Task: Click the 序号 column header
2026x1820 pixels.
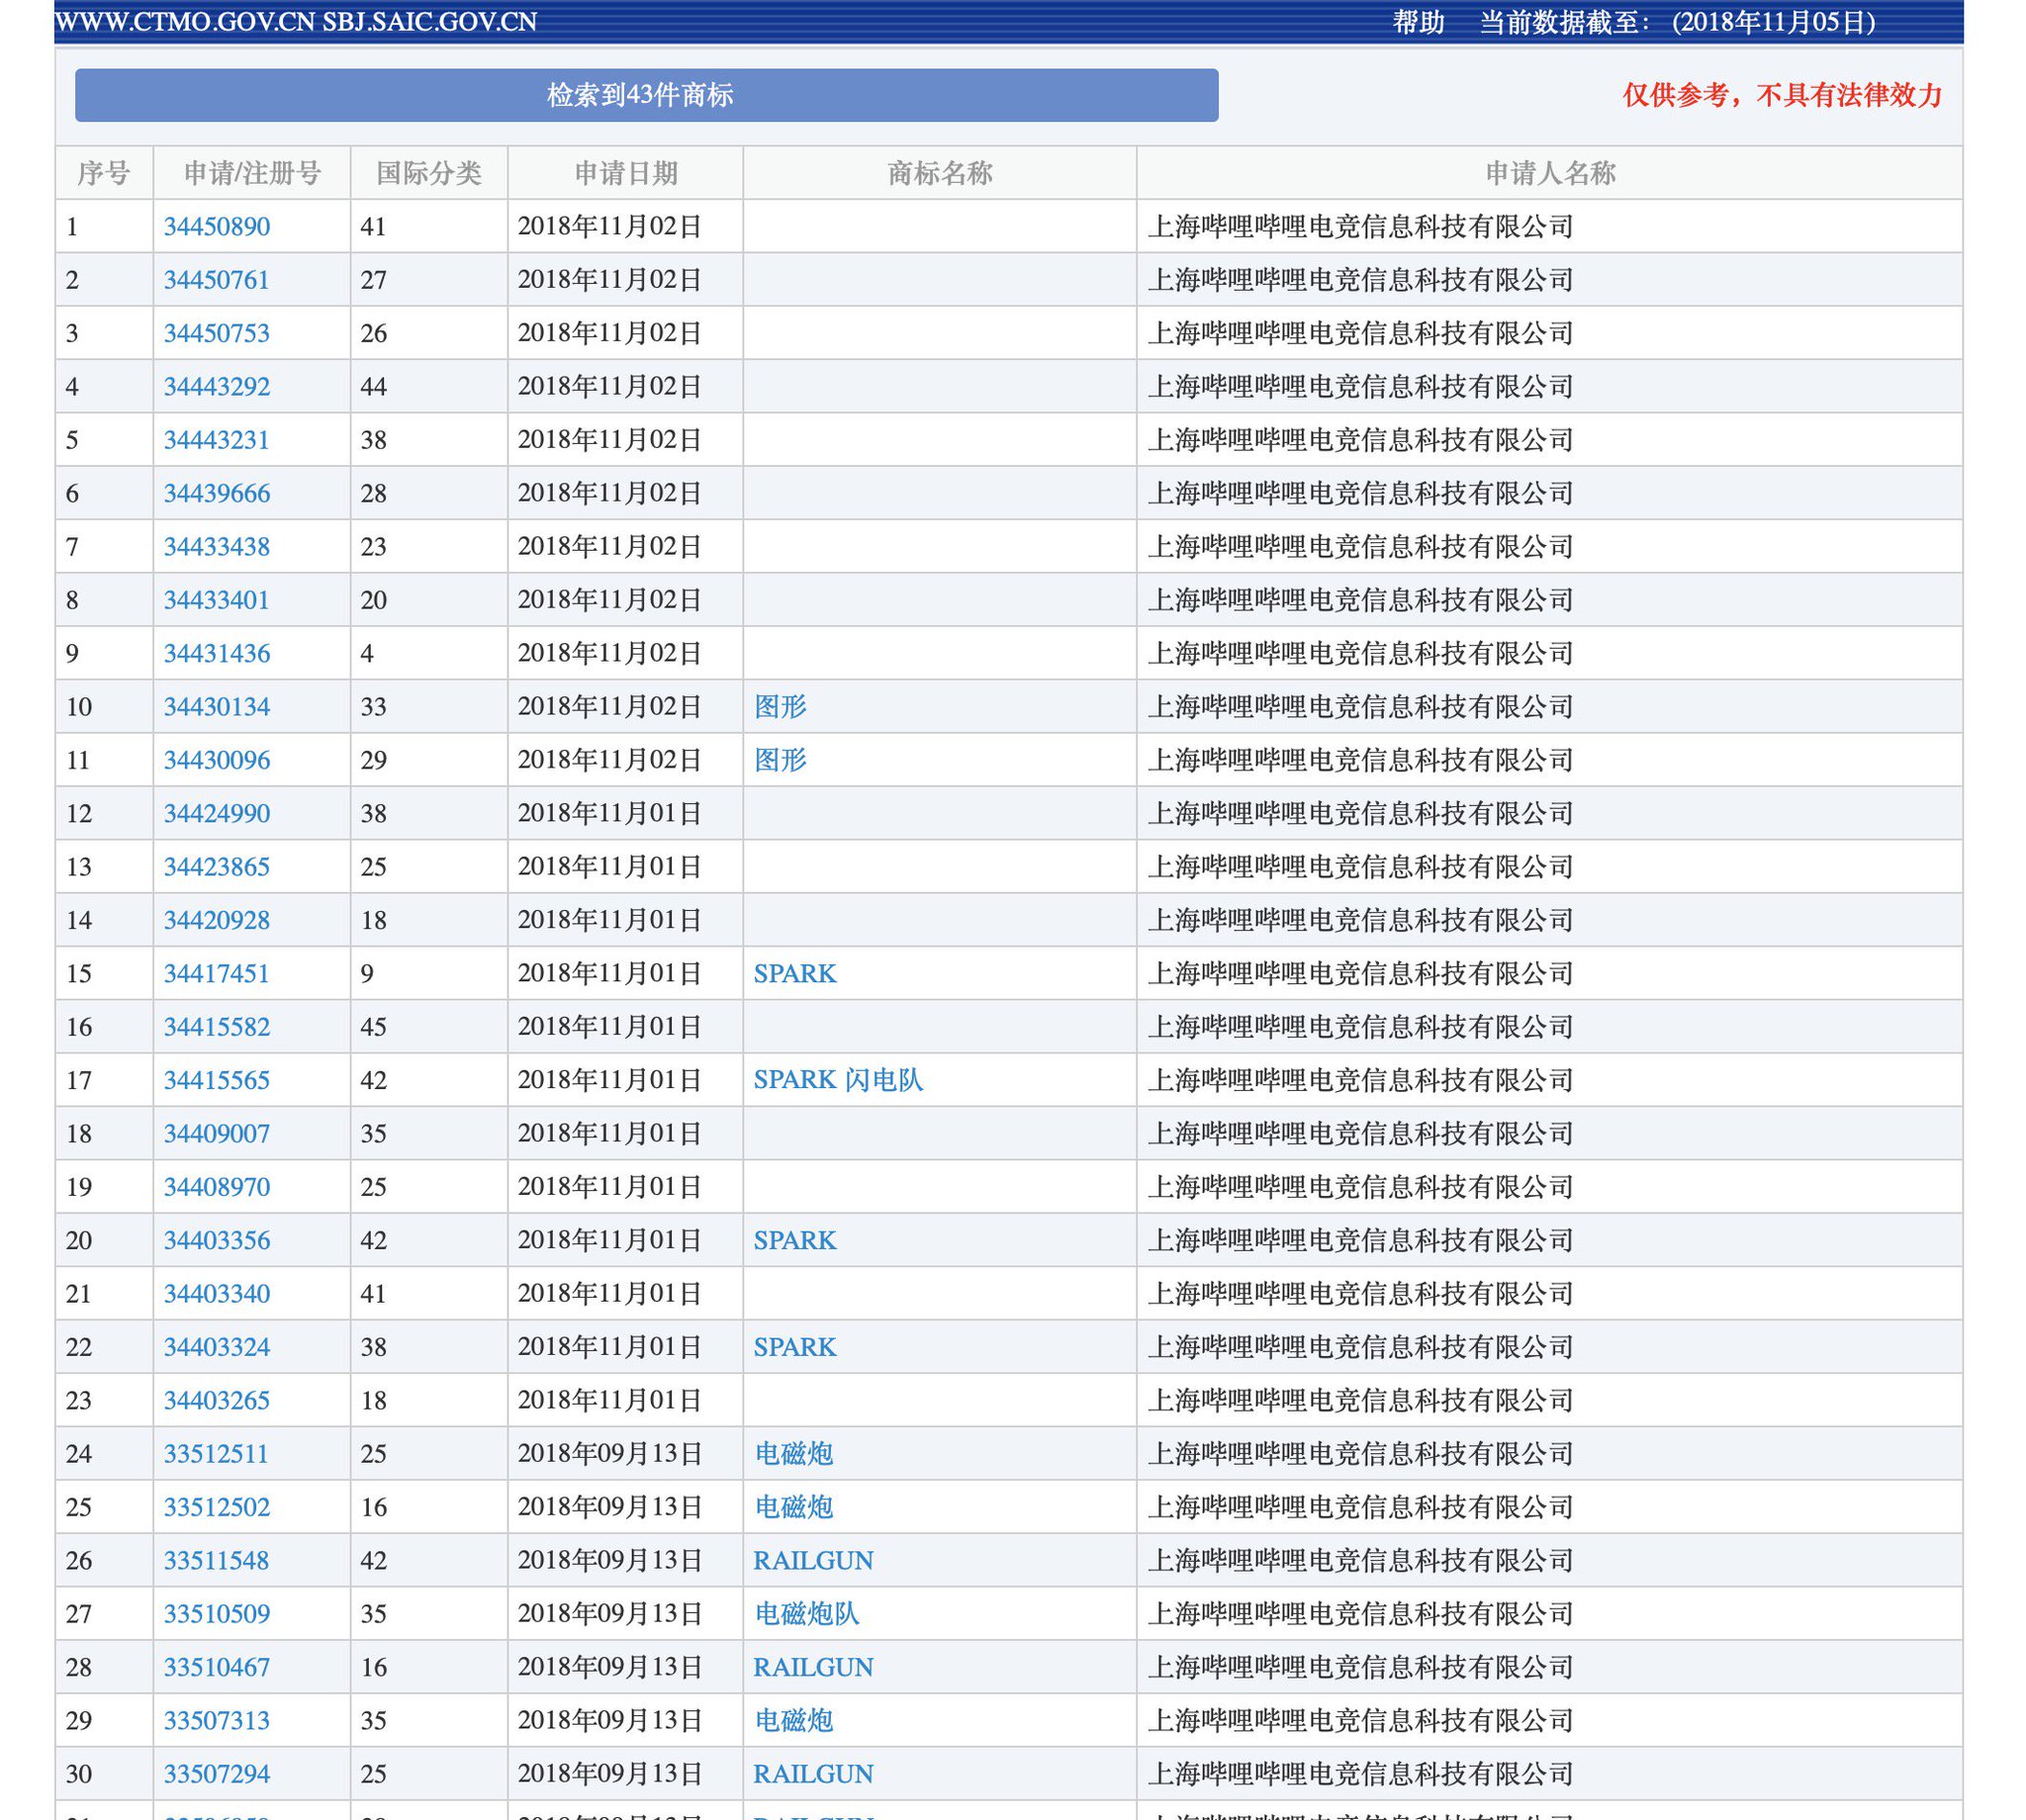Action: (x=104, y=173)
